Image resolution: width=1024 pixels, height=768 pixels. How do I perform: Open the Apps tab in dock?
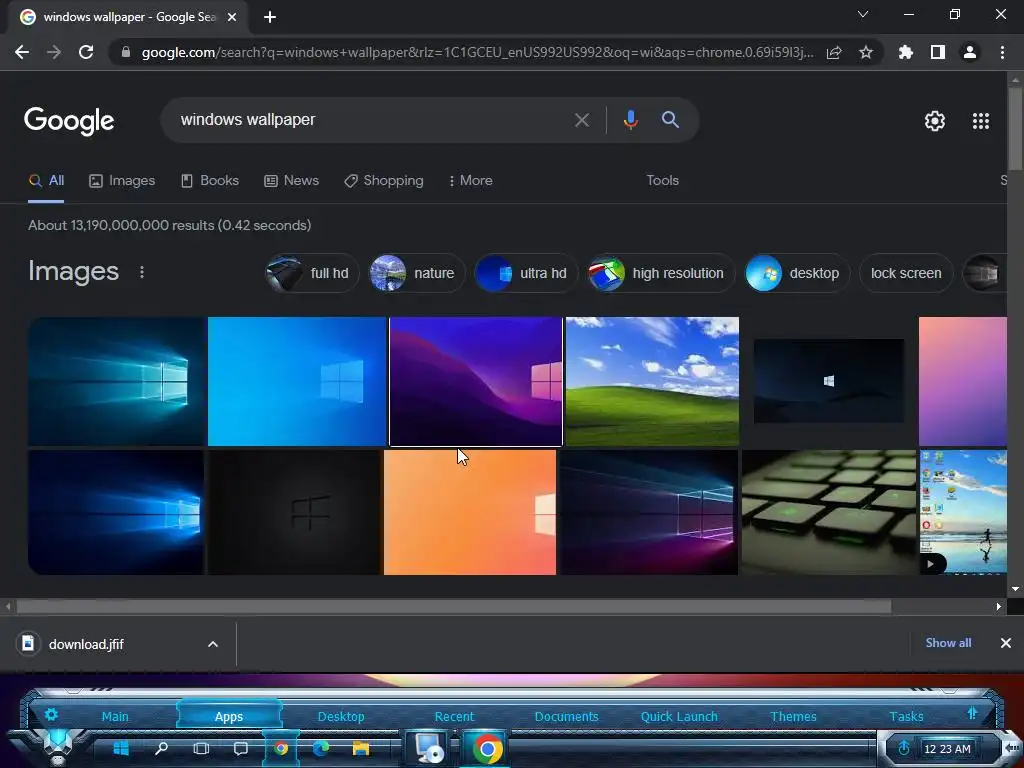click(x=229, y=716)
